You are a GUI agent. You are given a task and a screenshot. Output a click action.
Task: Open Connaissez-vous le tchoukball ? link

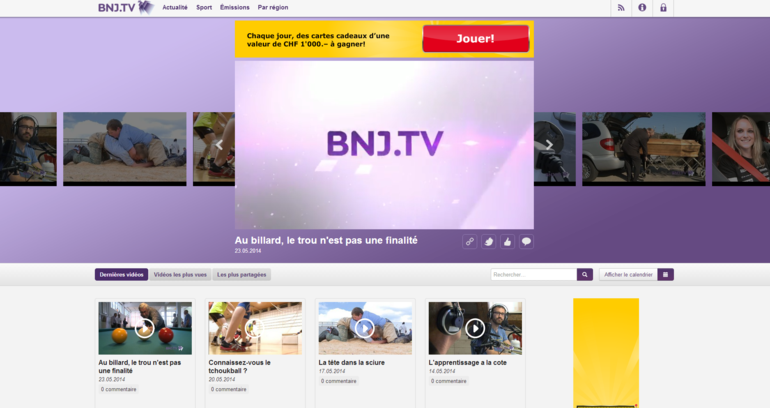click(239, 366)
